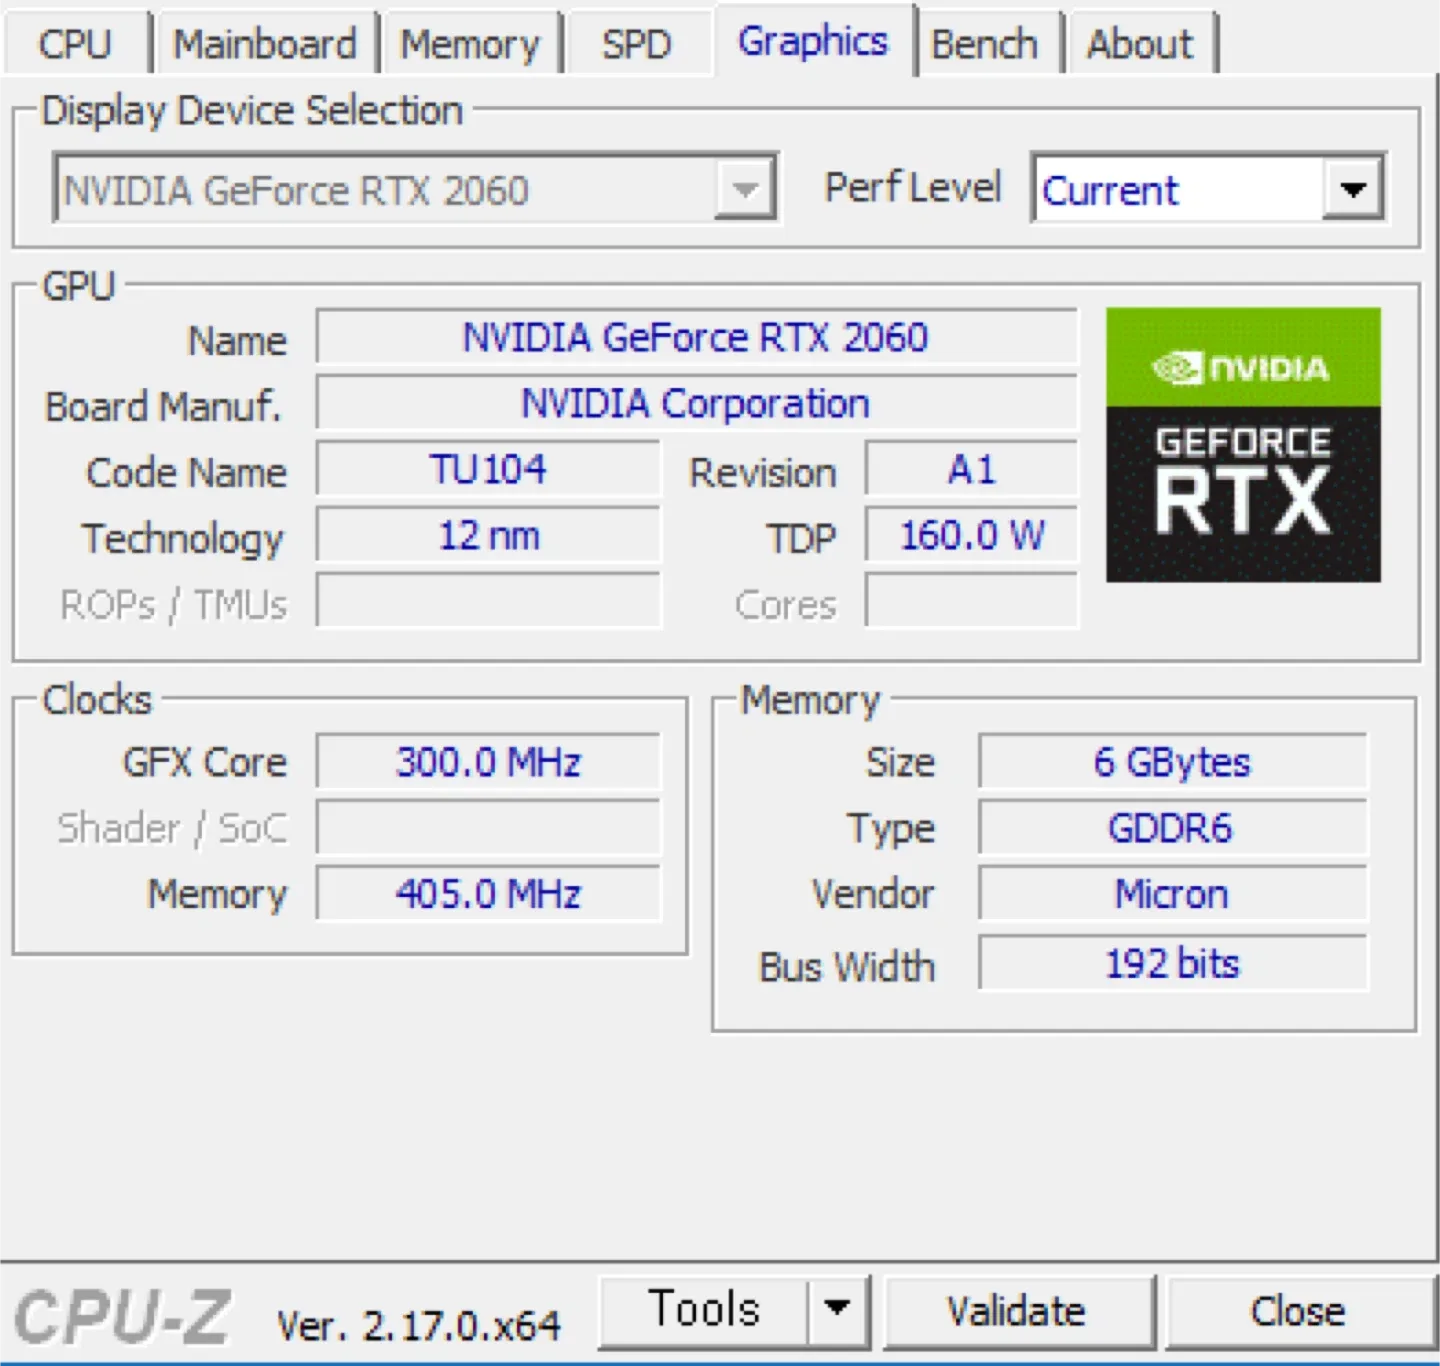
Task: Switch to the Bench tab
Action: 985,44
